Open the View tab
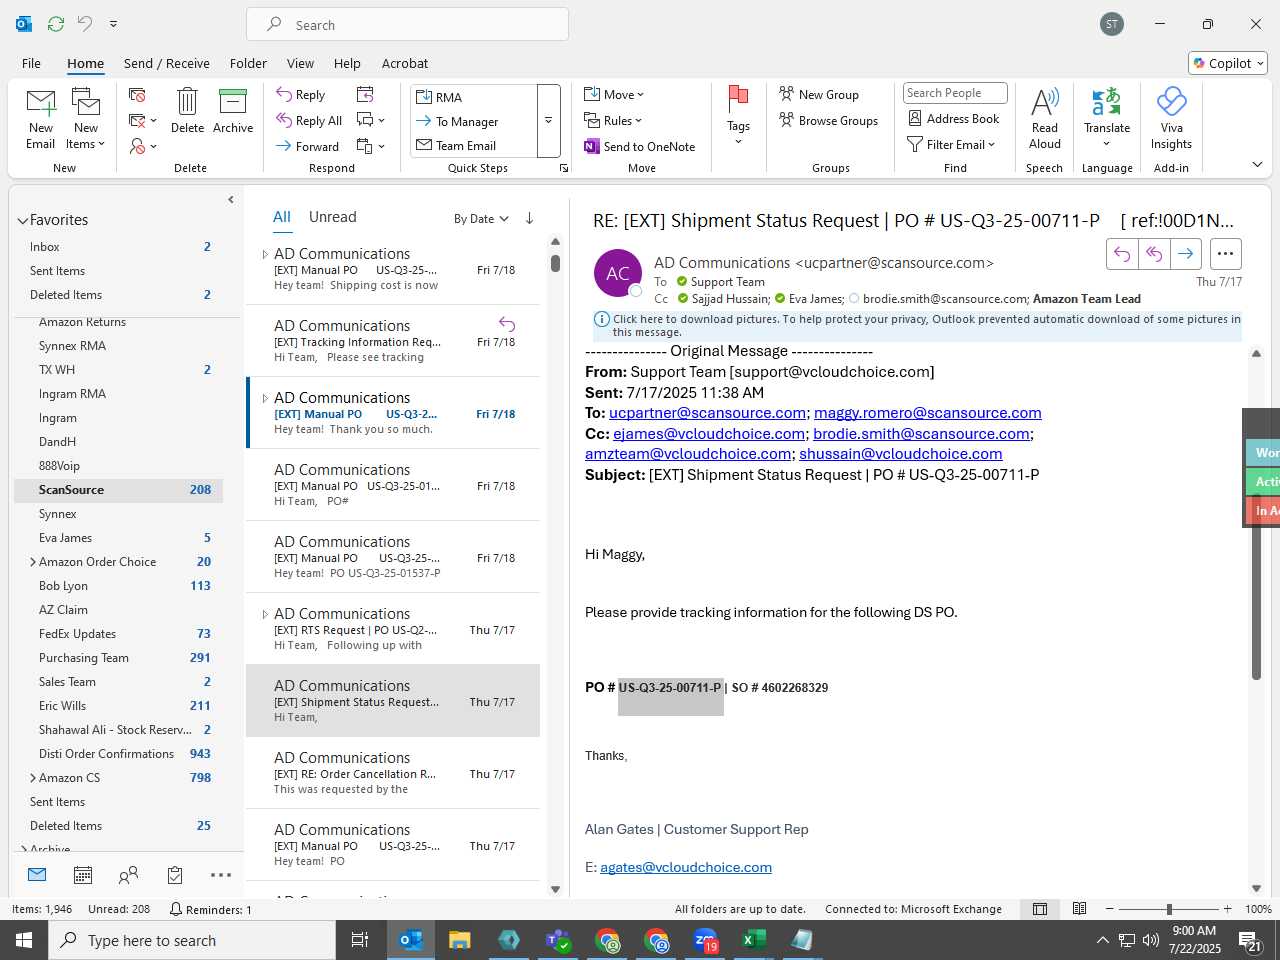The image size is (1280, 960). coord(300,63)
